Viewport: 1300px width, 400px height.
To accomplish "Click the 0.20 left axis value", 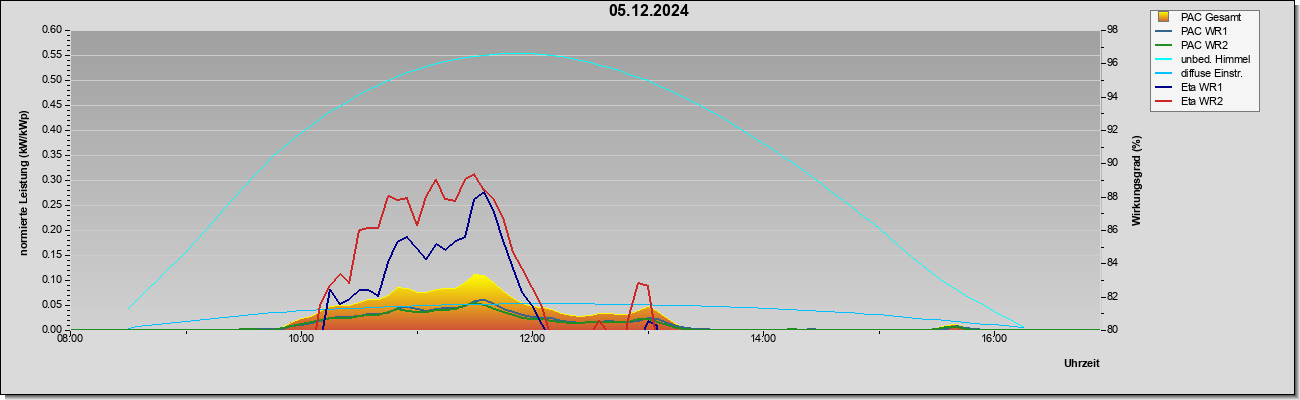I will pos(53,230).
